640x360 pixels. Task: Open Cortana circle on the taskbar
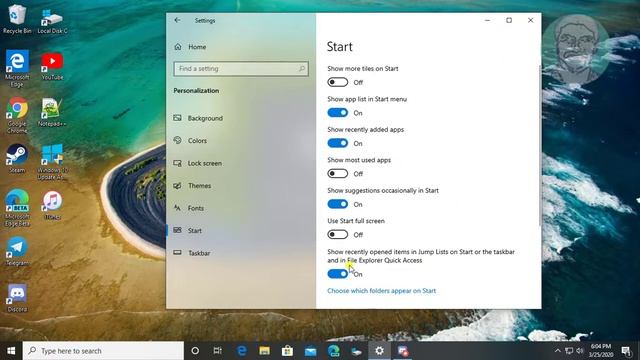(x=195, y=351)
